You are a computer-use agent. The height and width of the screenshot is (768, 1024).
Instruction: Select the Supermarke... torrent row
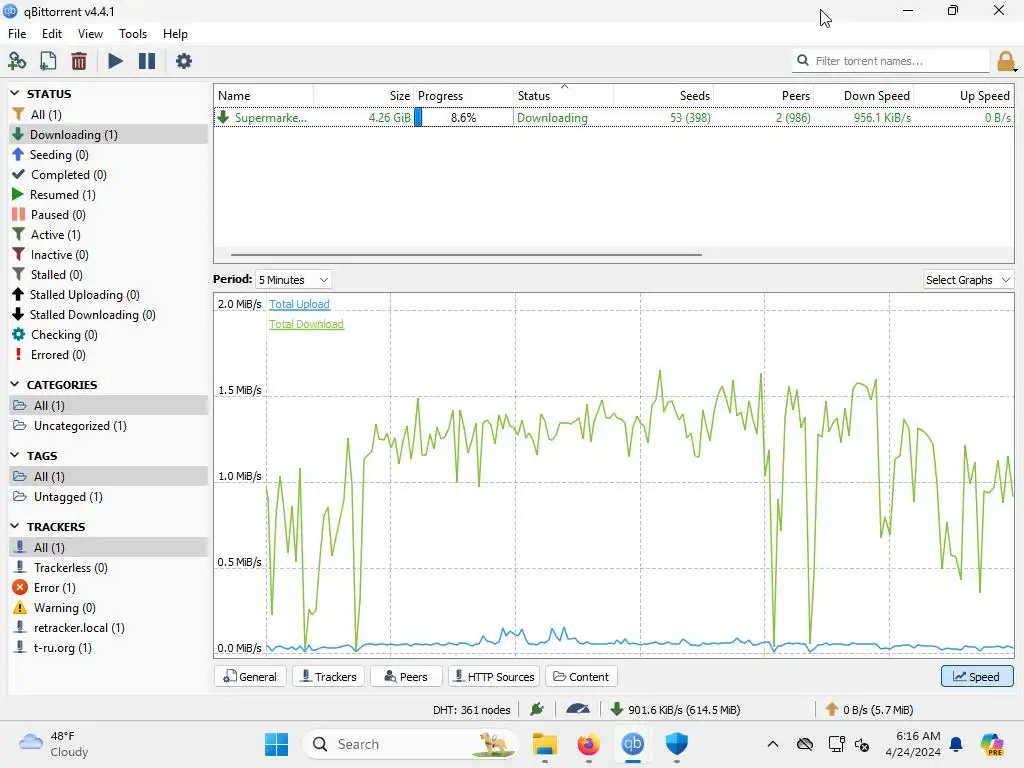tap(614, 118)
